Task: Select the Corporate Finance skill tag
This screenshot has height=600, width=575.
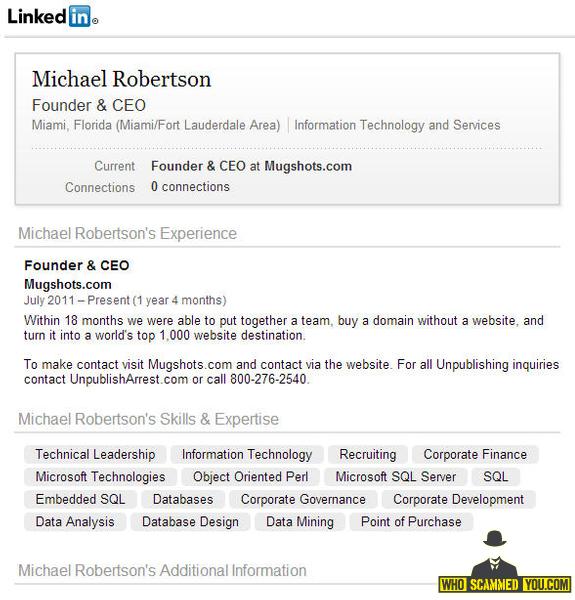Action: pyautogui.click(x=475, y=455)
